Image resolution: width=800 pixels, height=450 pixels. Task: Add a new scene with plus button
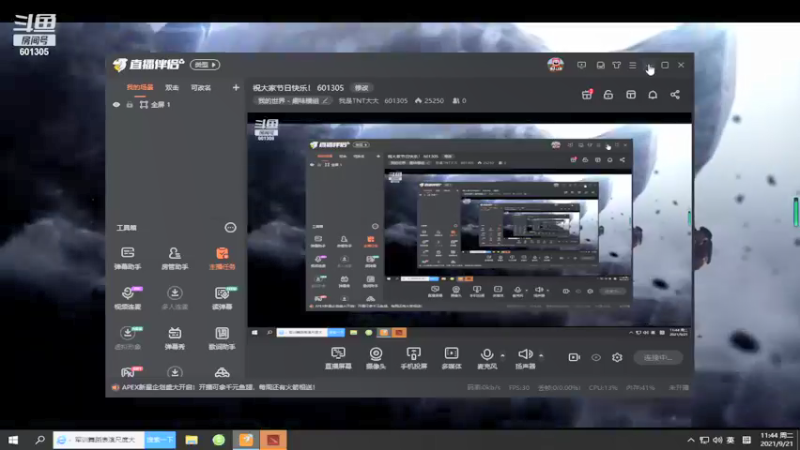click(236, 88)
